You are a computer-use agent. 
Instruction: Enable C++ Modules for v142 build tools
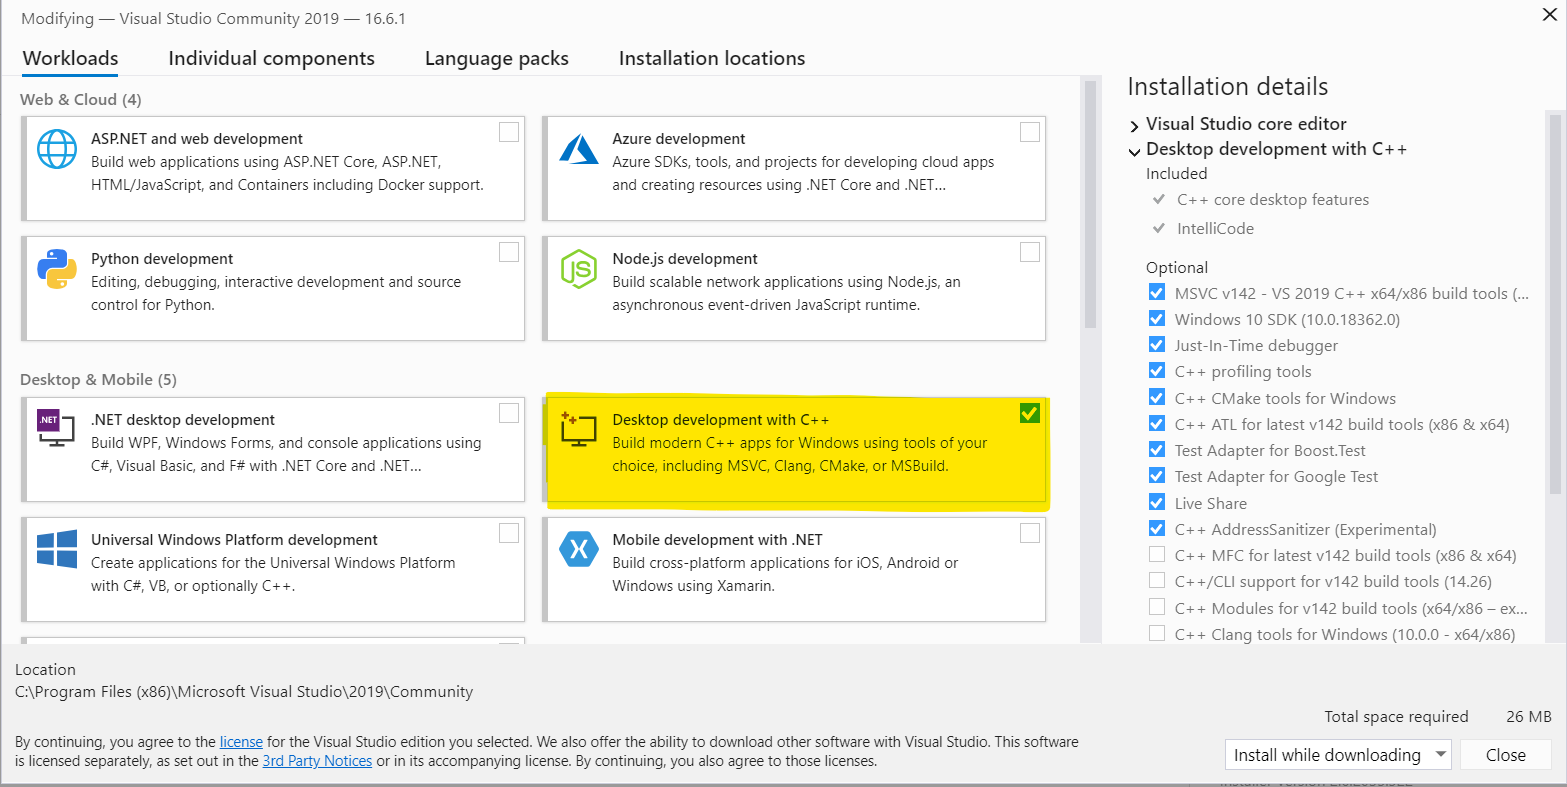(x=1157, y=607)
